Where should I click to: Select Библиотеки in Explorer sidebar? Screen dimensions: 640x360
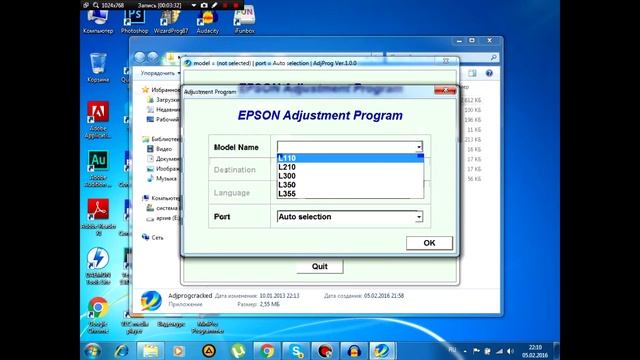[x=161, y=139]
